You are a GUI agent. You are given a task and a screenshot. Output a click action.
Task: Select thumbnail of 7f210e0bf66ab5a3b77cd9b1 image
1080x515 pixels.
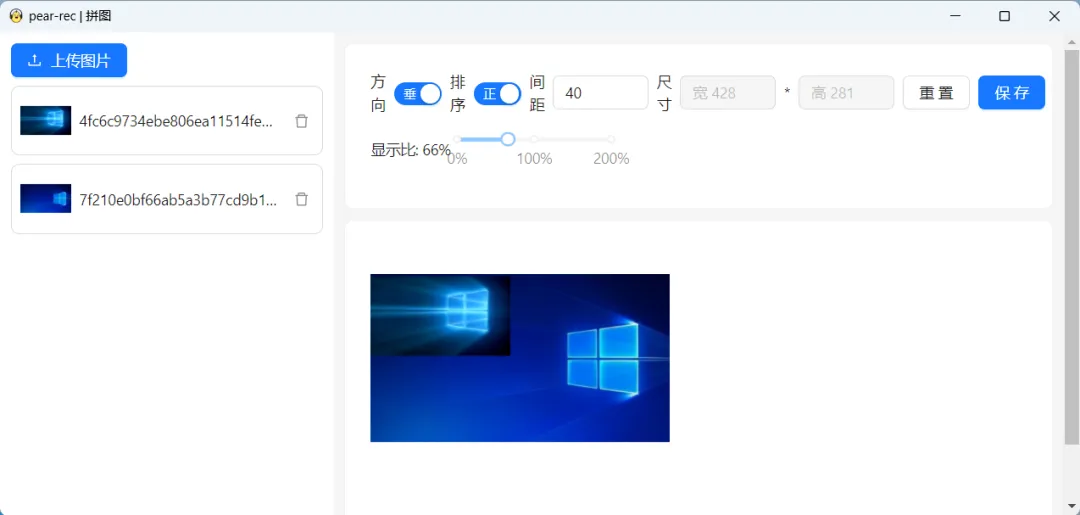coord(45,198)
